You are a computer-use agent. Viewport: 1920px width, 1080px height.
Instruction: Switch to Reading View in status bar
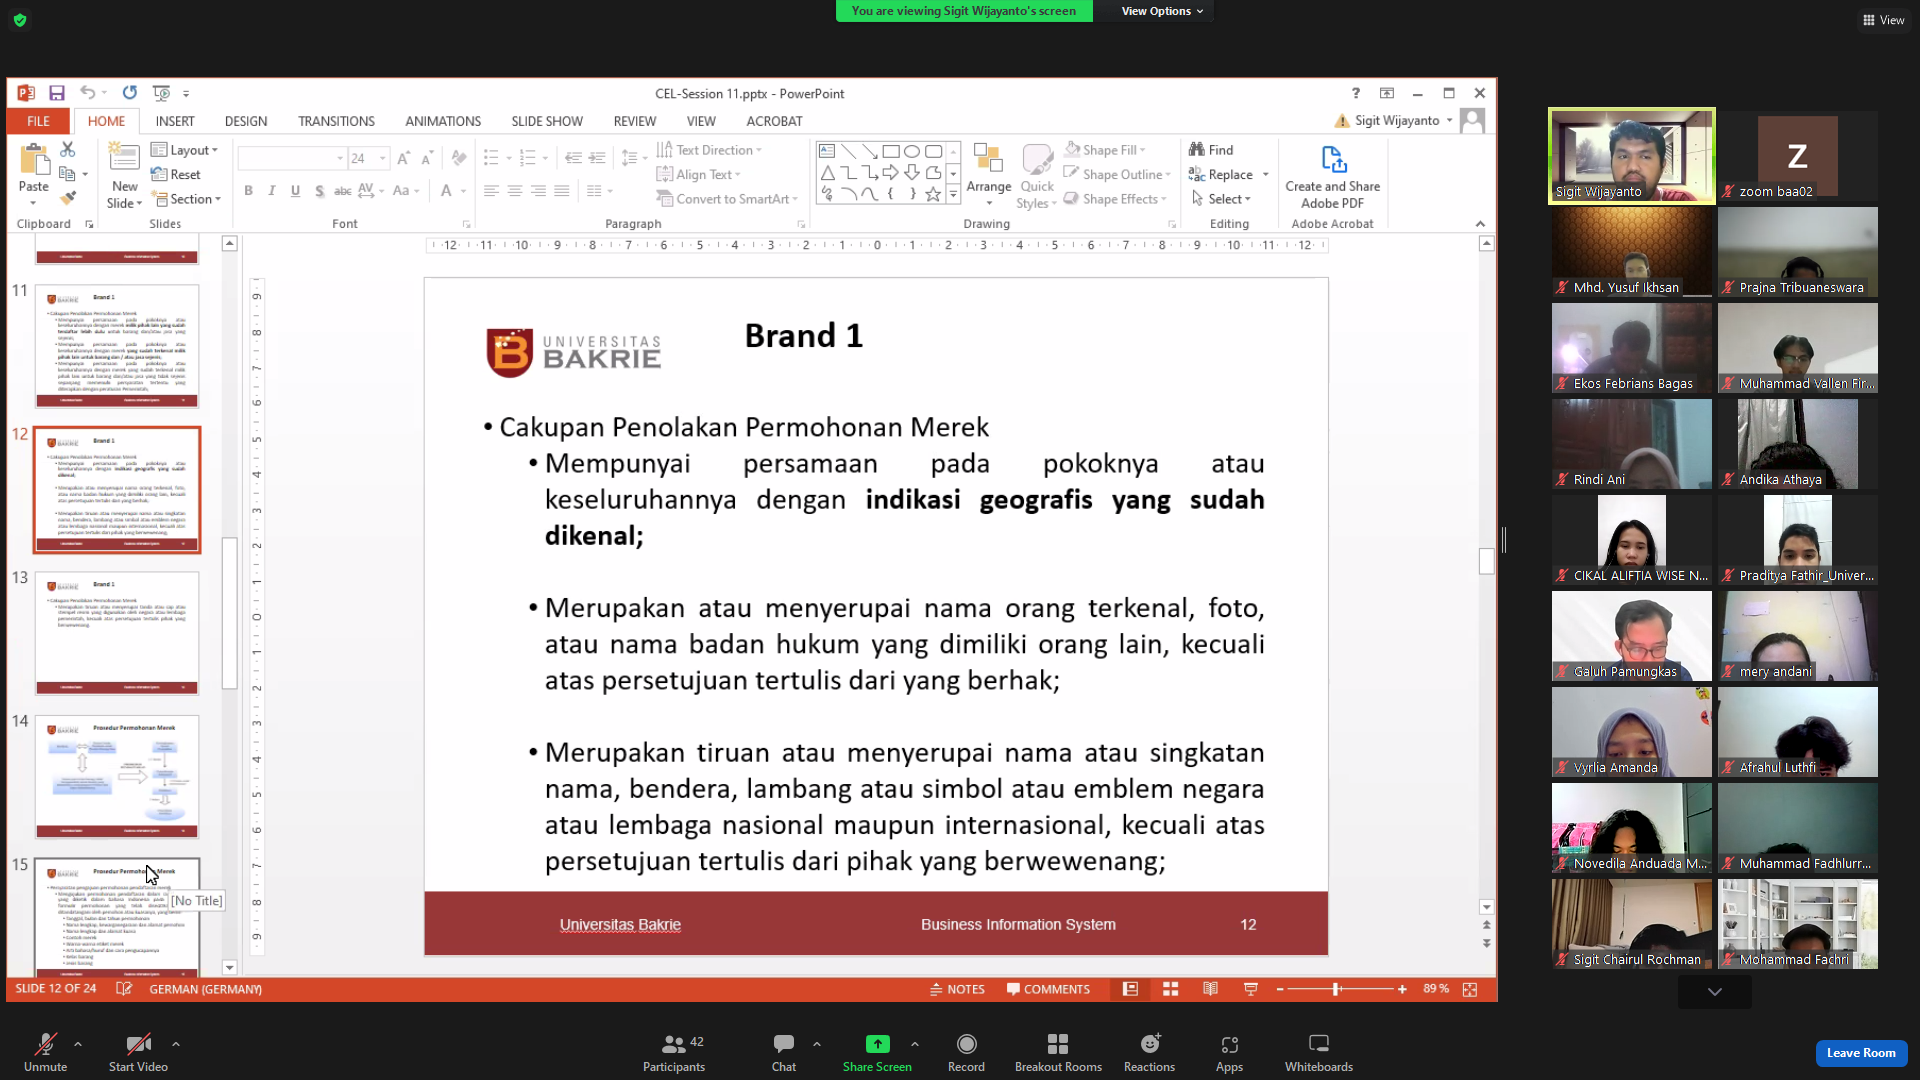[1210, 989]
